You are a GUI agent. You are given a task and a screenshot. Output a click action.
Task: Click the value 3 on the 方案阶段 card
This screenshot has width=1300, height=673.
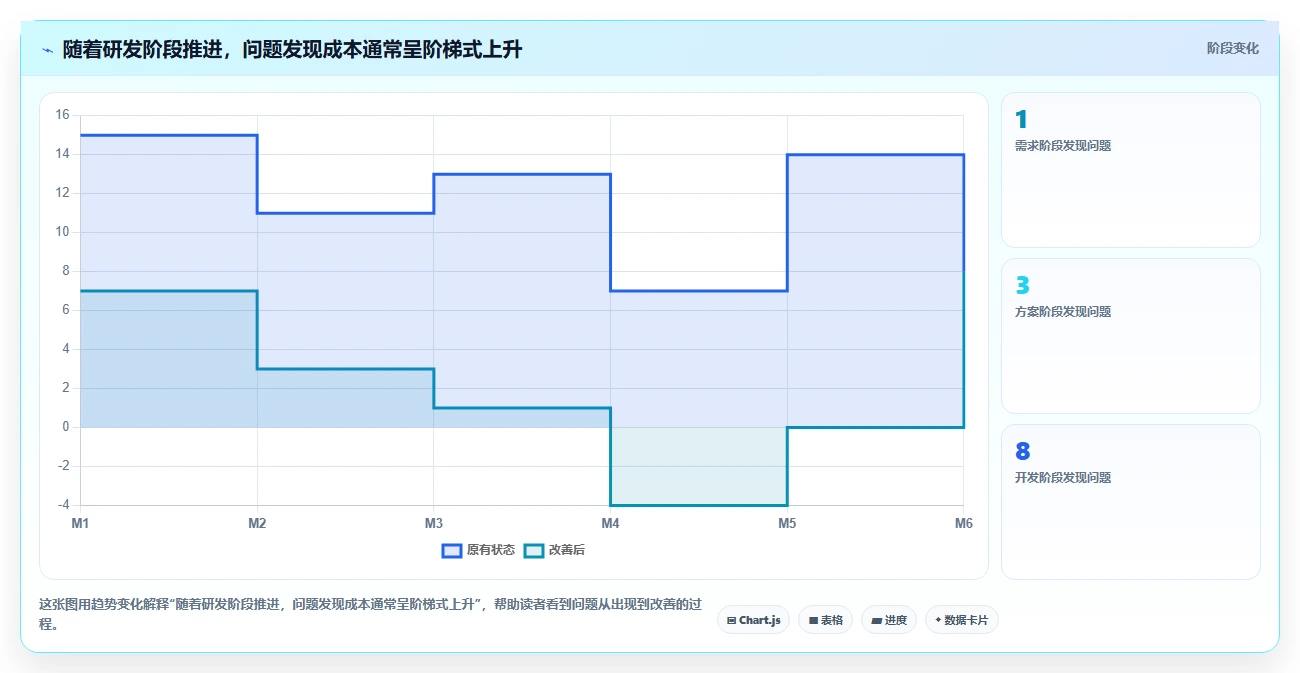(x=1022, y=286)
